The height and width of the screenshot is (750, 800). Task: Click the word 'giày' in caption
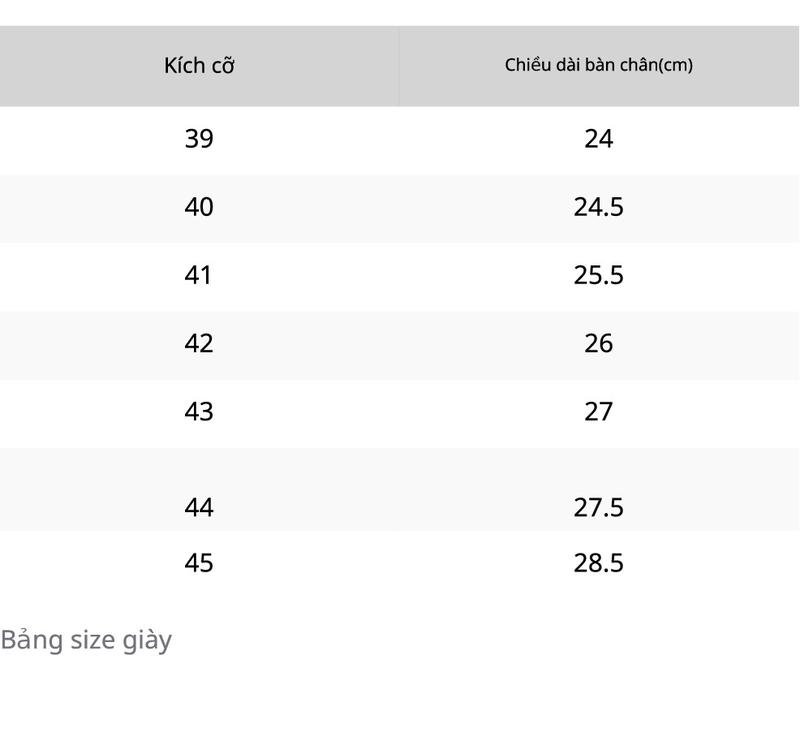point(147,642)
